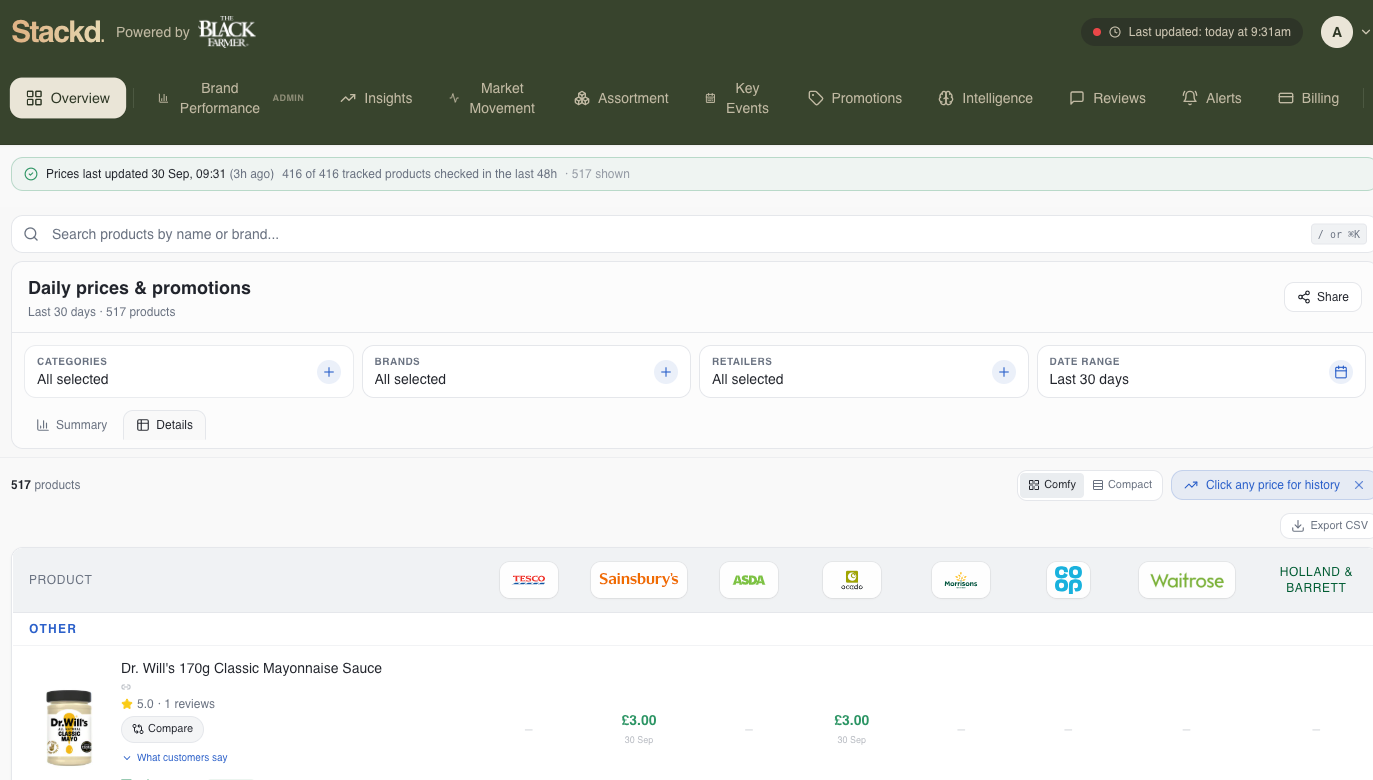Click The Black Farmer logo
This screenshot has width=1373, height=780.
tap(227, 32)
